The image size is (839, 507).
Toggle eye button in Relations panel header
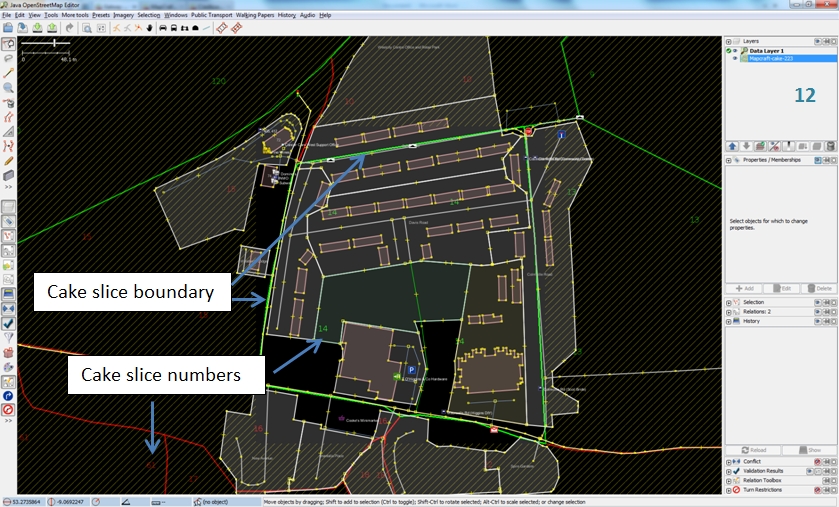[818, 312]
